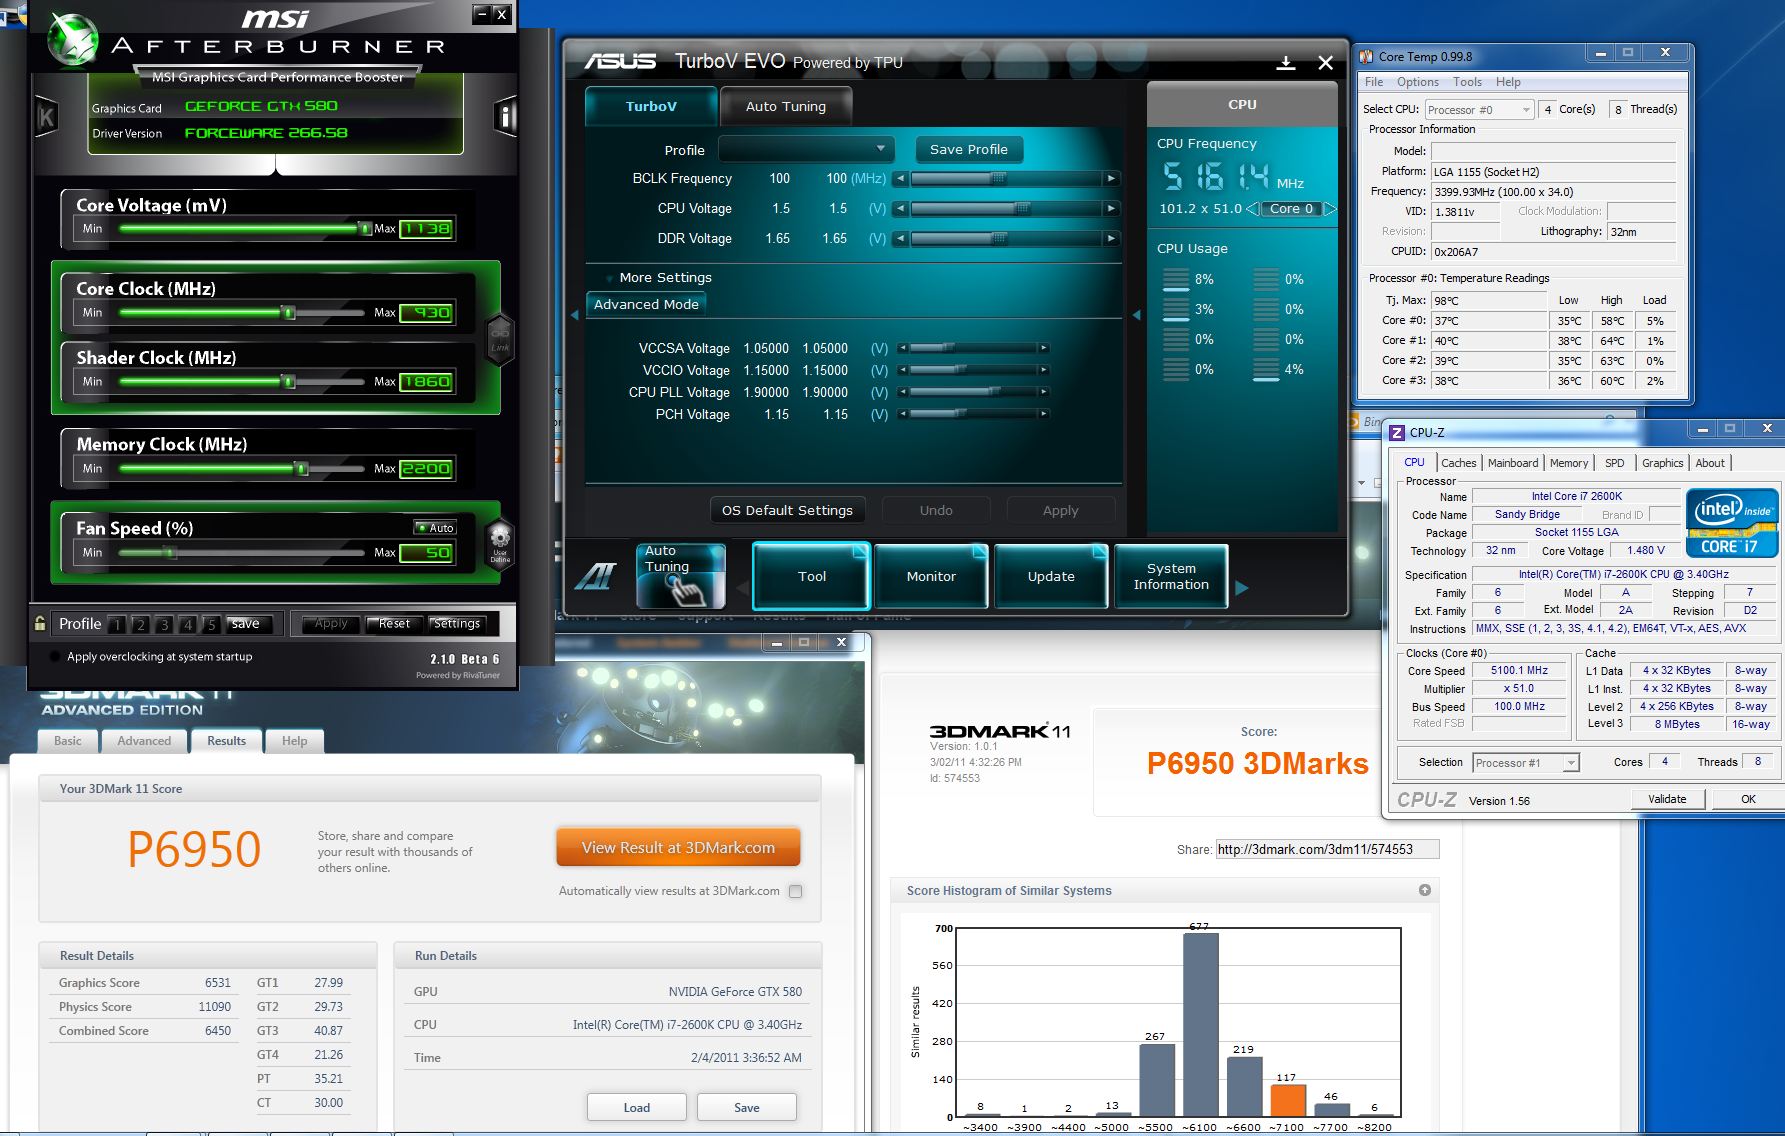The height and width of the screenshot is (1136, 1785).
Task: Click the CPU PLL Voltage slider
Action: tap(972, 392)
